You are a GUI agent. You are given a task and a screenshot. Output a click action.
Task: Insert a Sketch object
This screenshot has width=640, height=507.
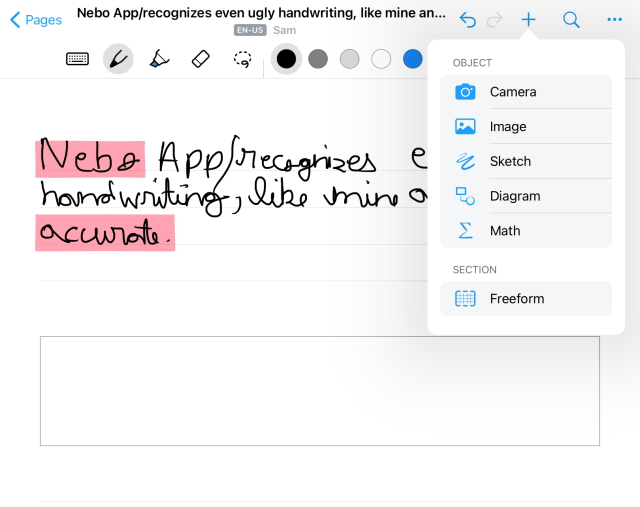(526, 161)
